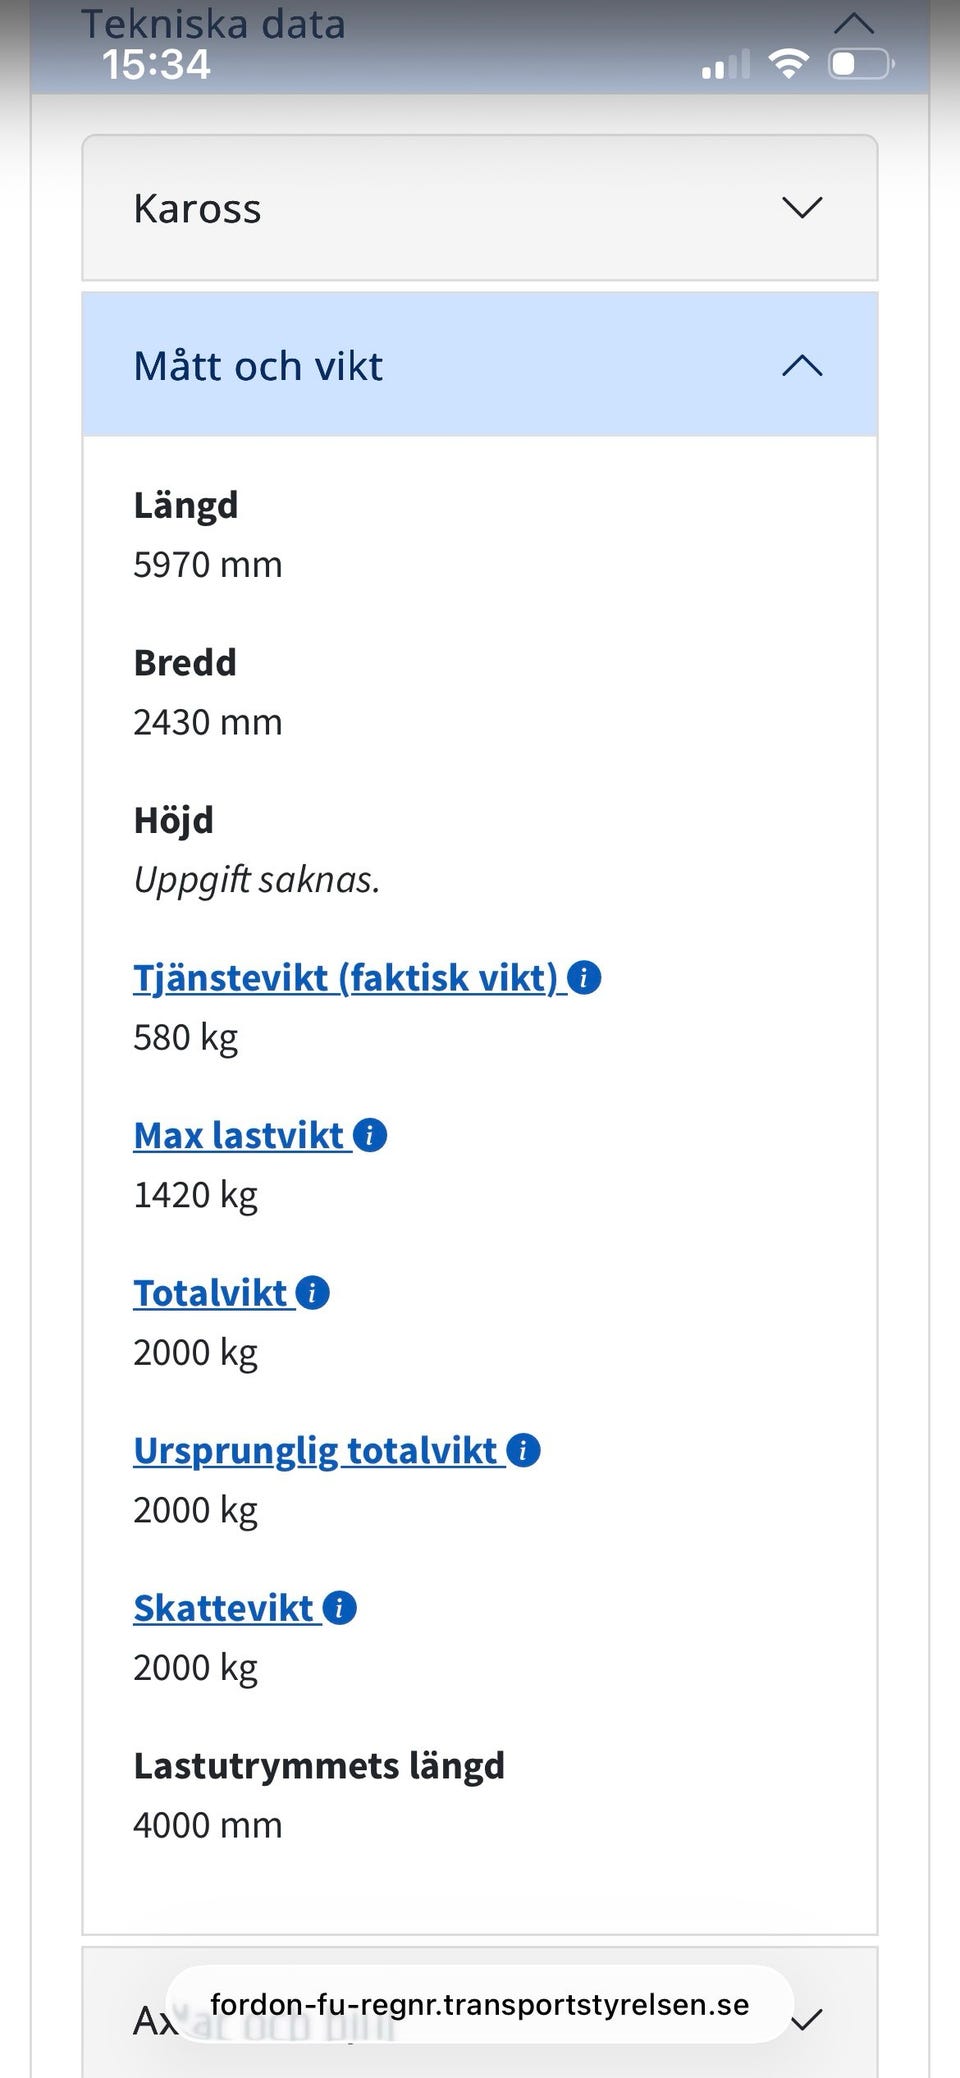The height and width of the screenshot is (2078, 960).
Task: Click info icon next to Tjänstevikt
Action: point(584,977)
